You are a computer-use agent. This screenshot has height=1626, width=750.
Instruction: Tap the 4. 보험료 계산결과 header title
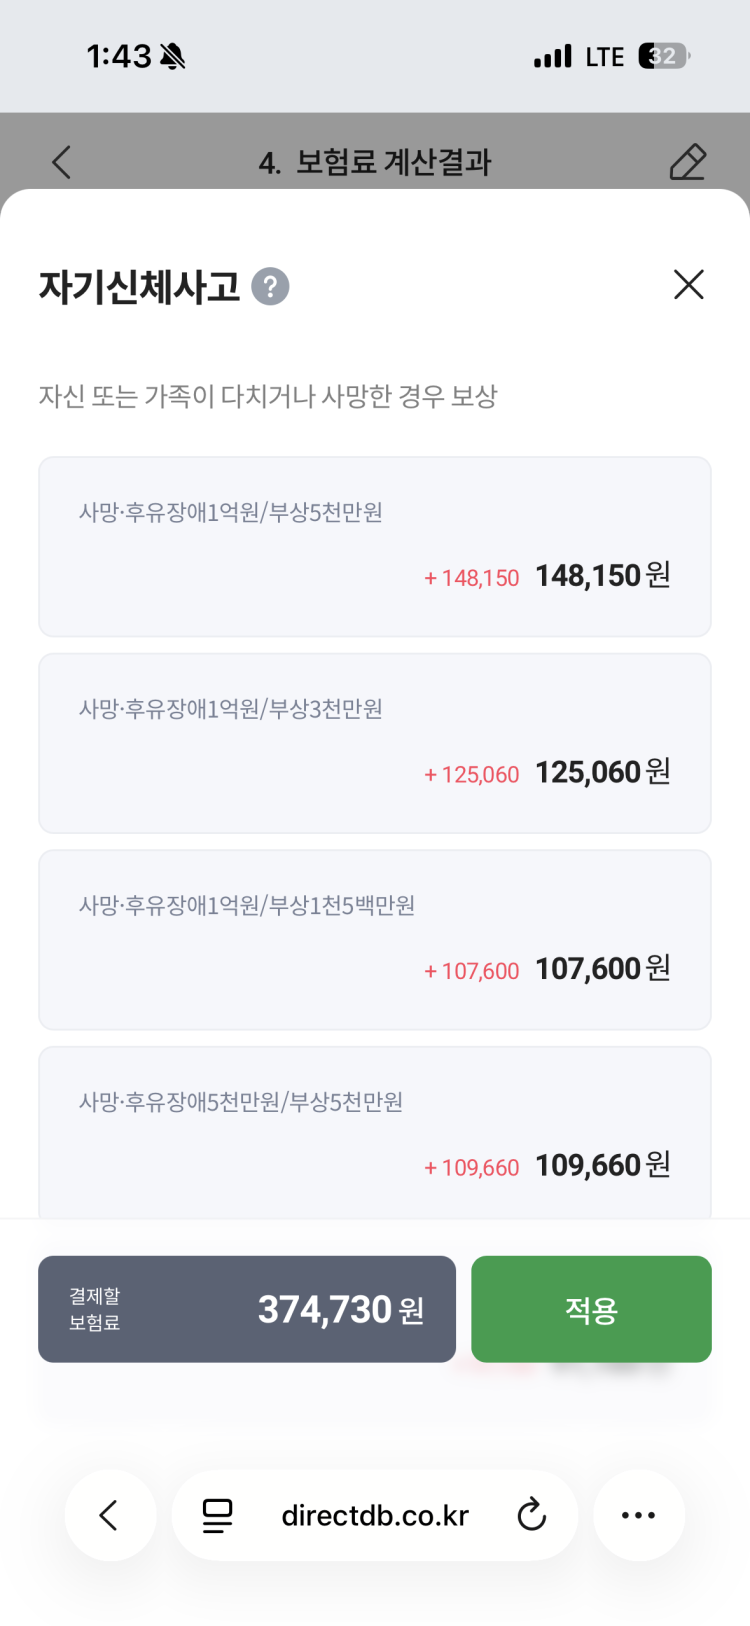click(375, 162)
